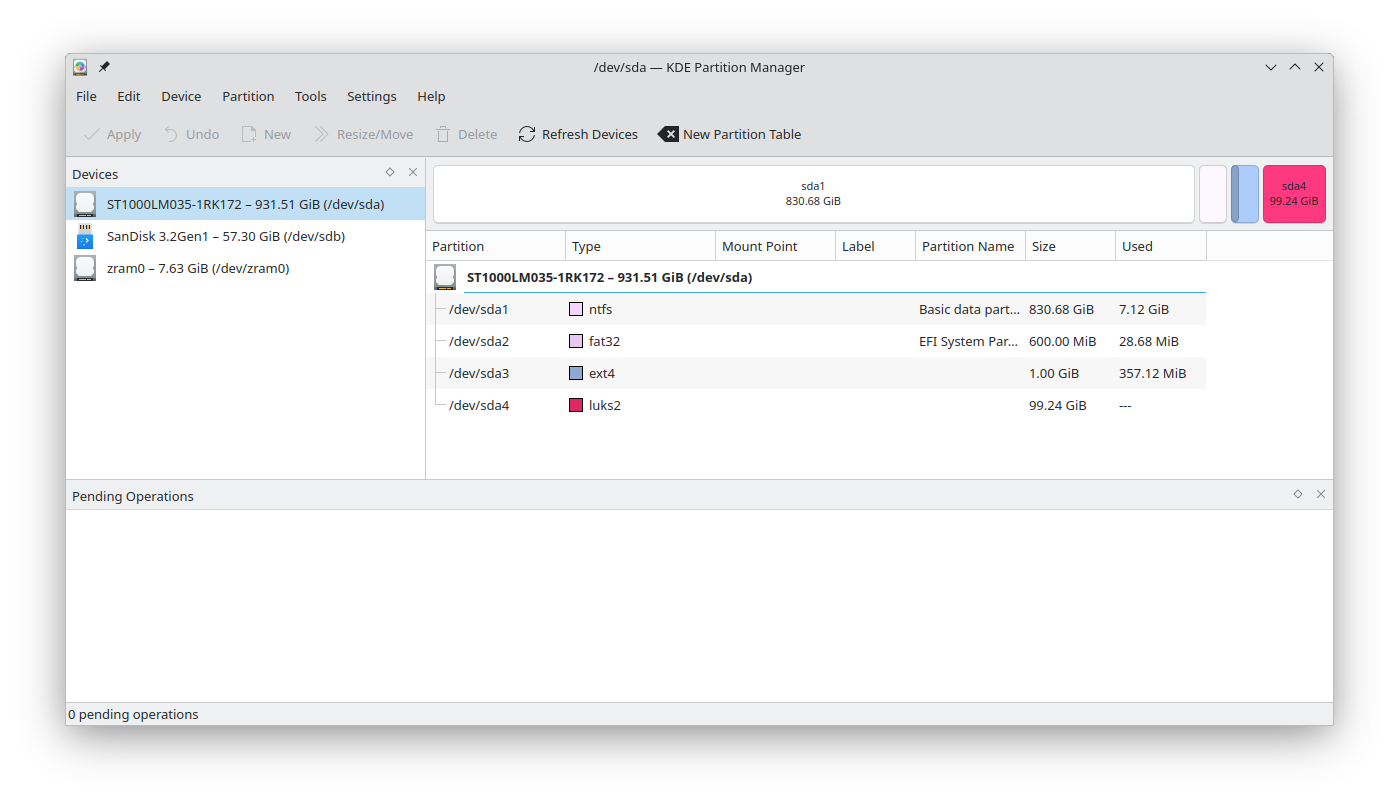Open the Tools menu

[310, 96]
